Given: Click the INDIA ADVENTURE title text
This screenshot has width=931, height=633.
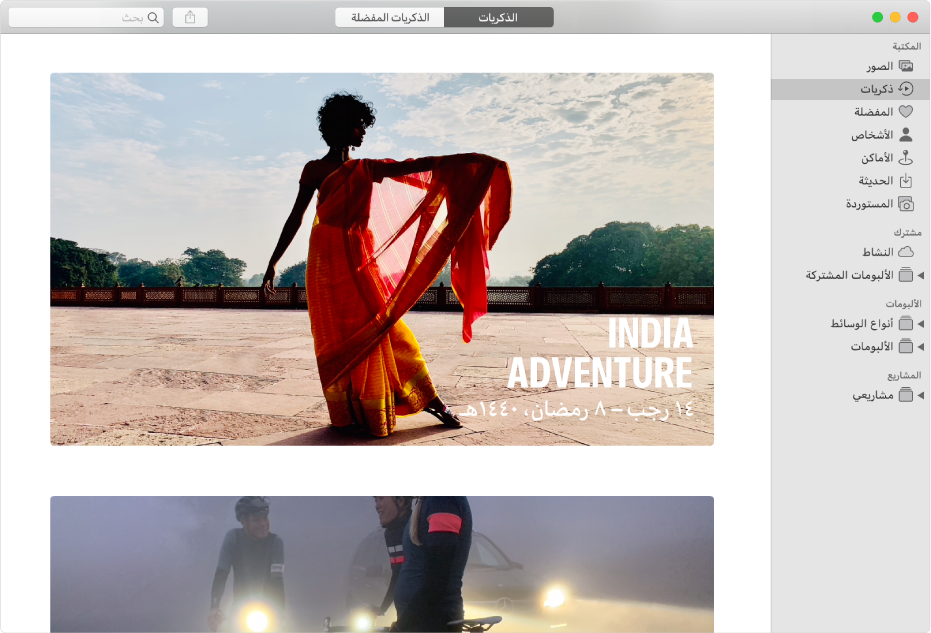Looking at the screenshot, I should (x=600, y=352).
